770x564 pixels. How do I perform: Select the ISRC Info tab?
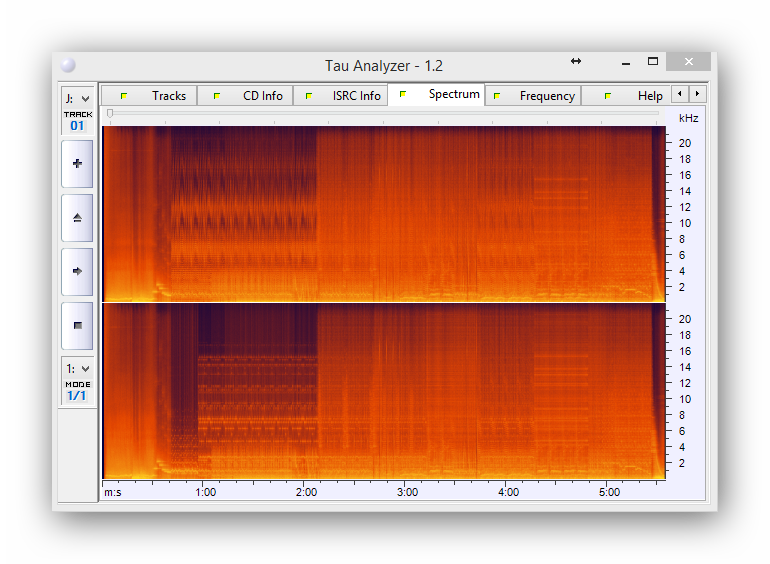click(341, 96)
